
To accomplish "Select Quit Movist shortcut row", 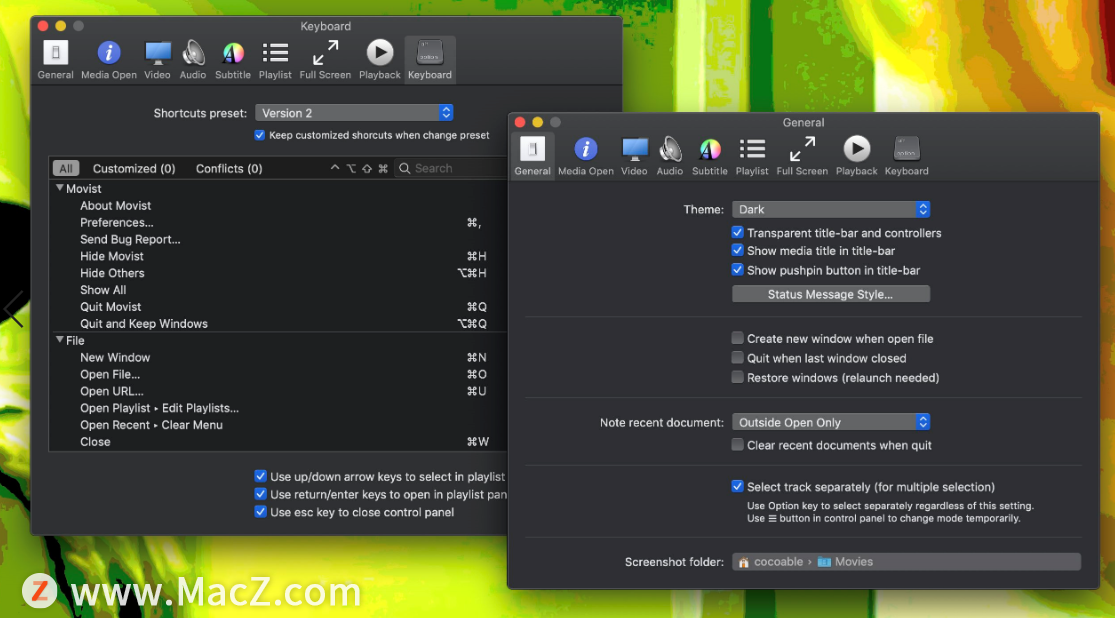I will coord(279,307).
